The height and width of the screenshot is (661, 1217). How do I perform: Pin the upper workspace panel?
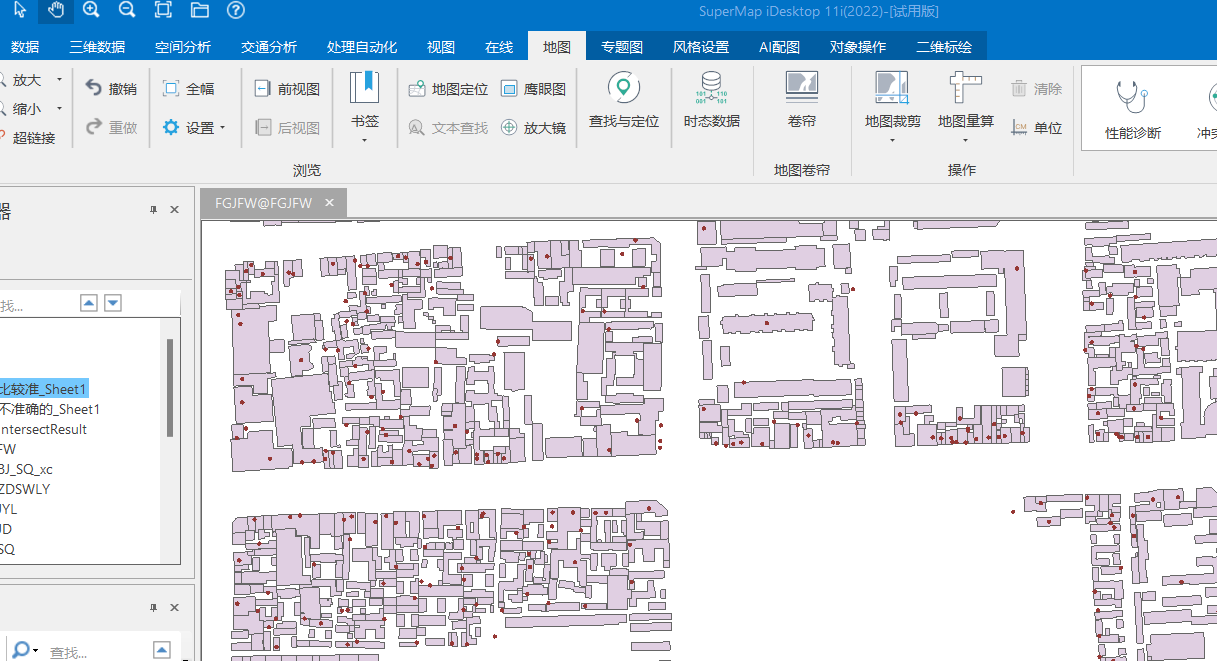tap(153, 210)
